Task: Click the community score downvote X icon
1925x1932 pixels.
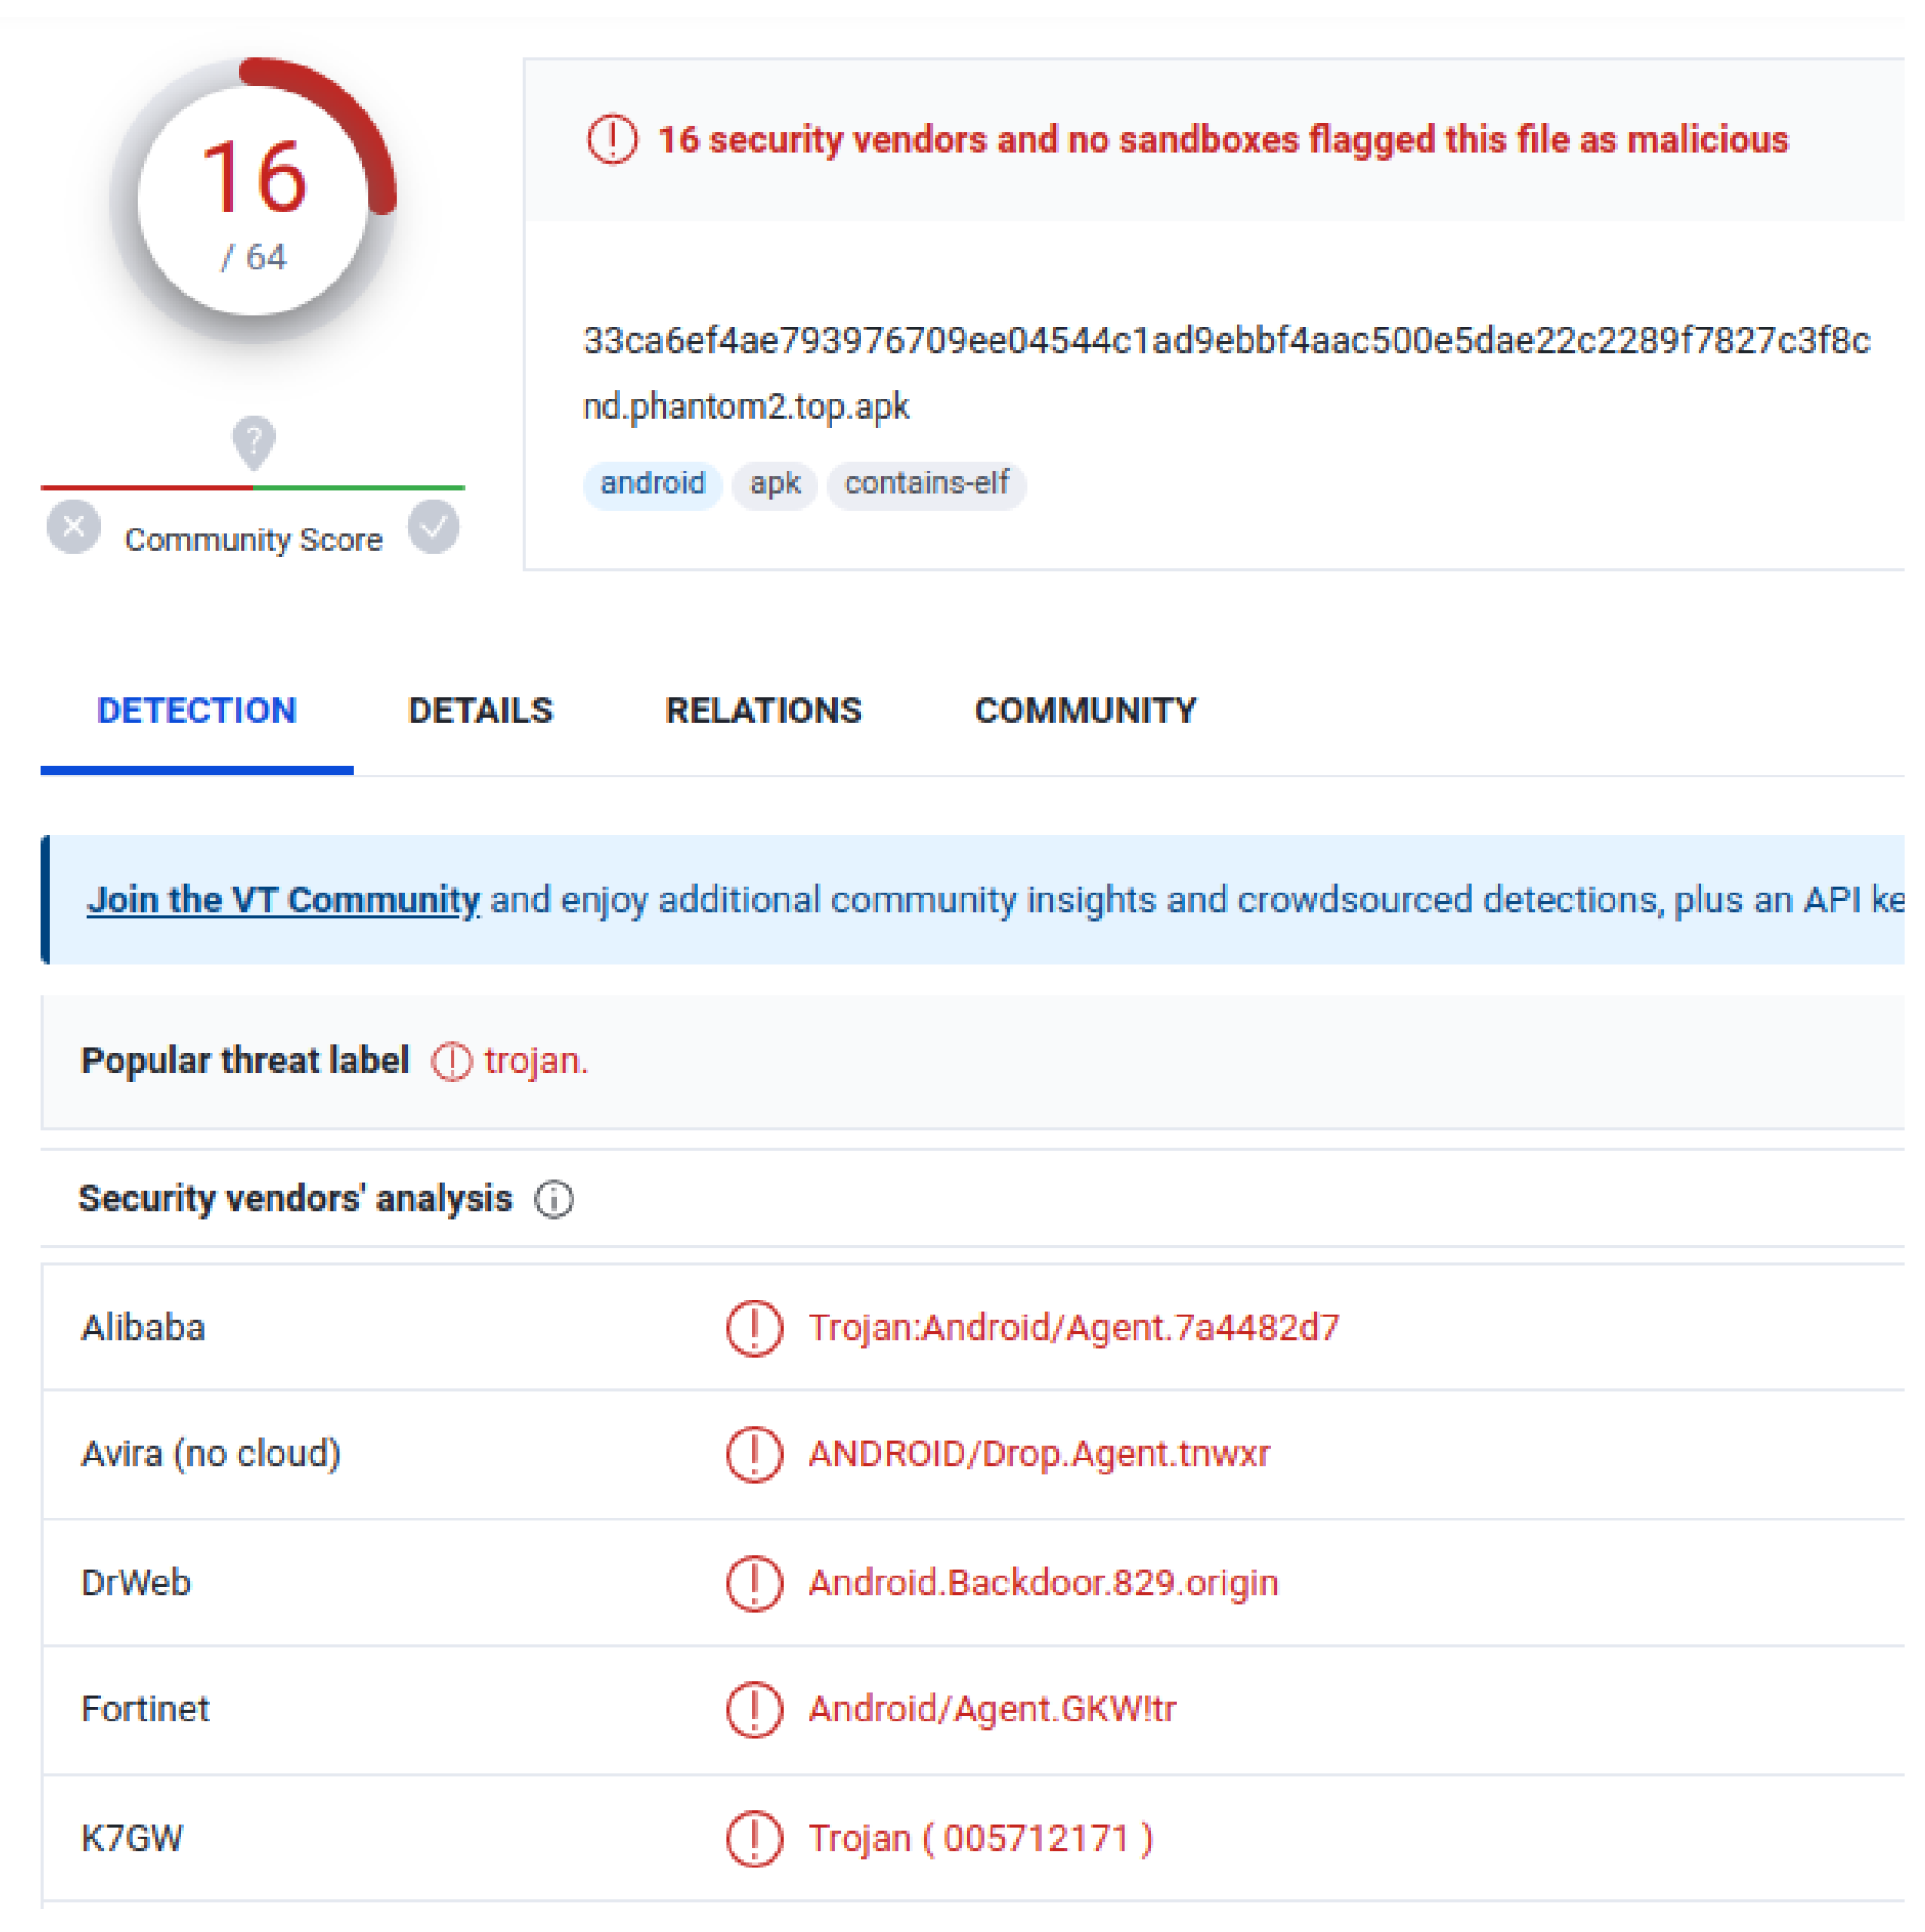Action: [73, 527]
